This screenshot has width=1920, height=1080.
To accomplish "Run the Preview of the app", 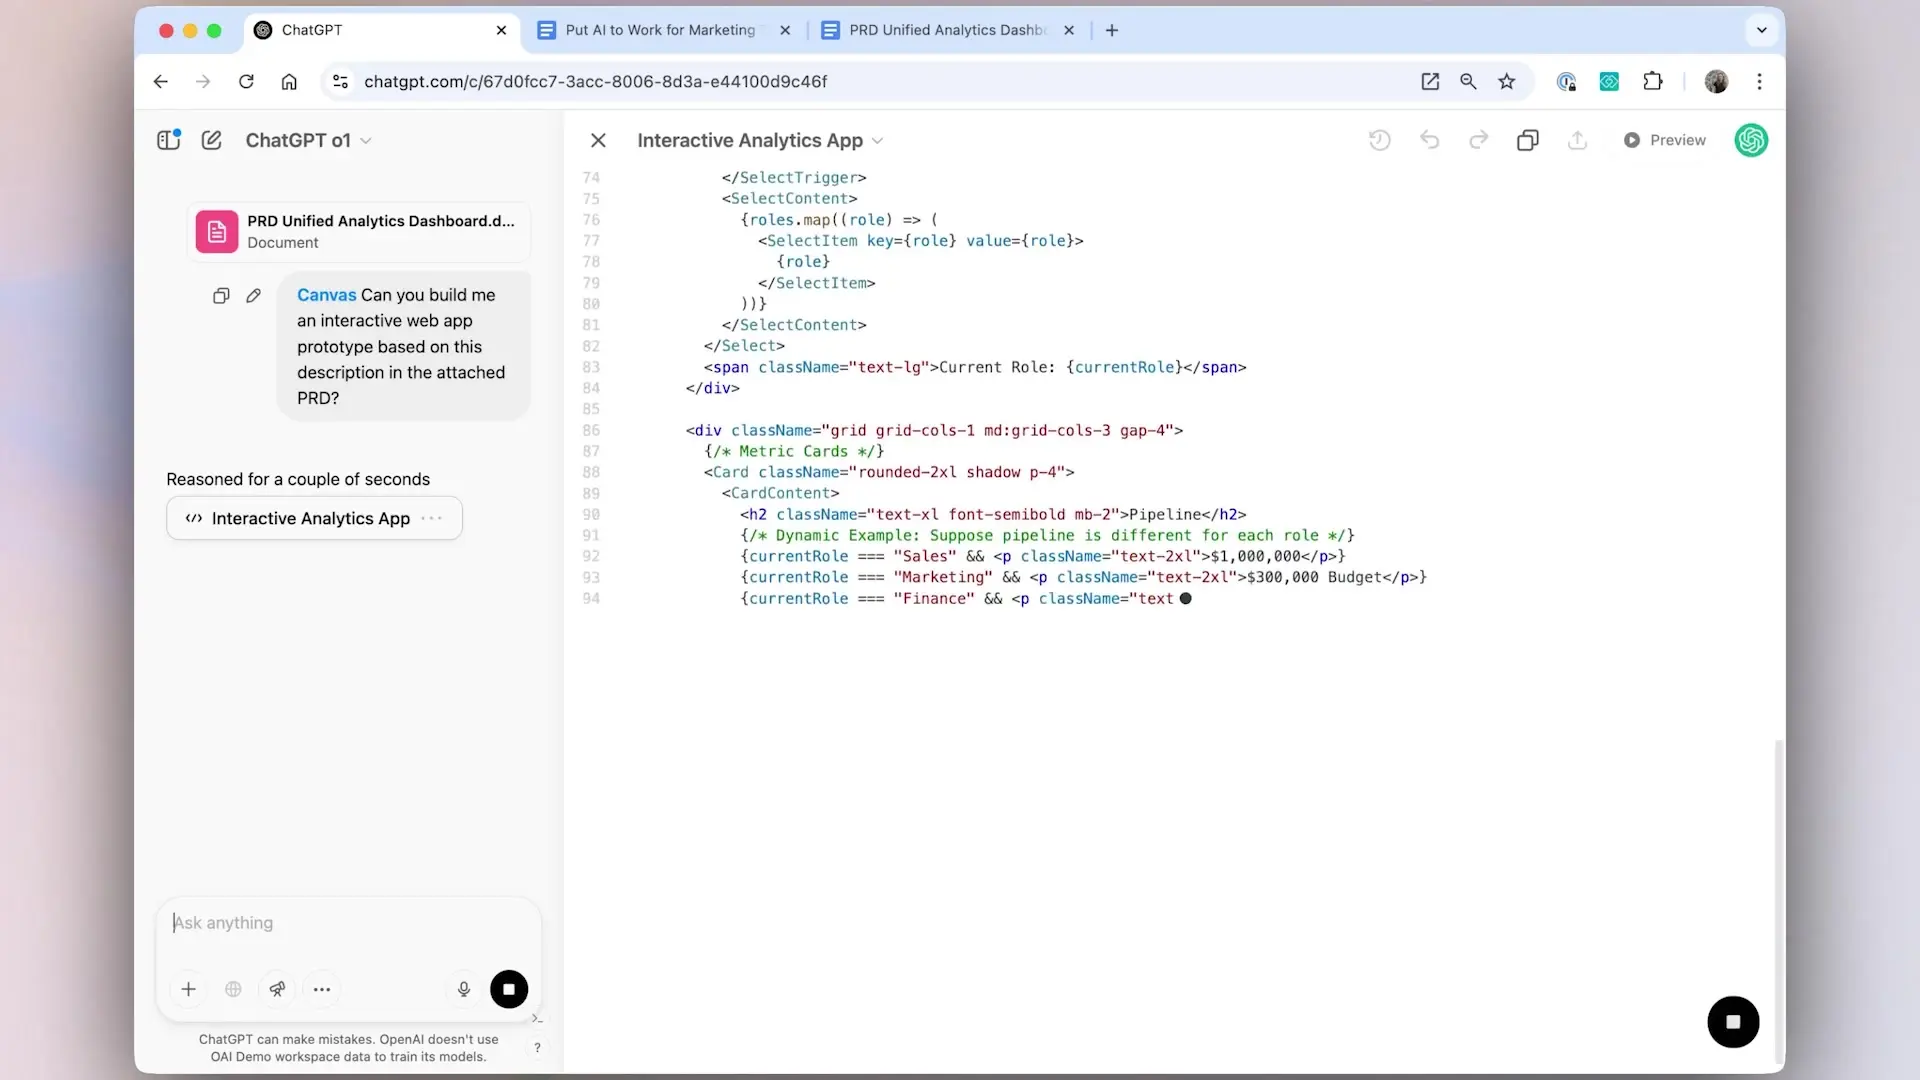I will [x=1664, y=141].
